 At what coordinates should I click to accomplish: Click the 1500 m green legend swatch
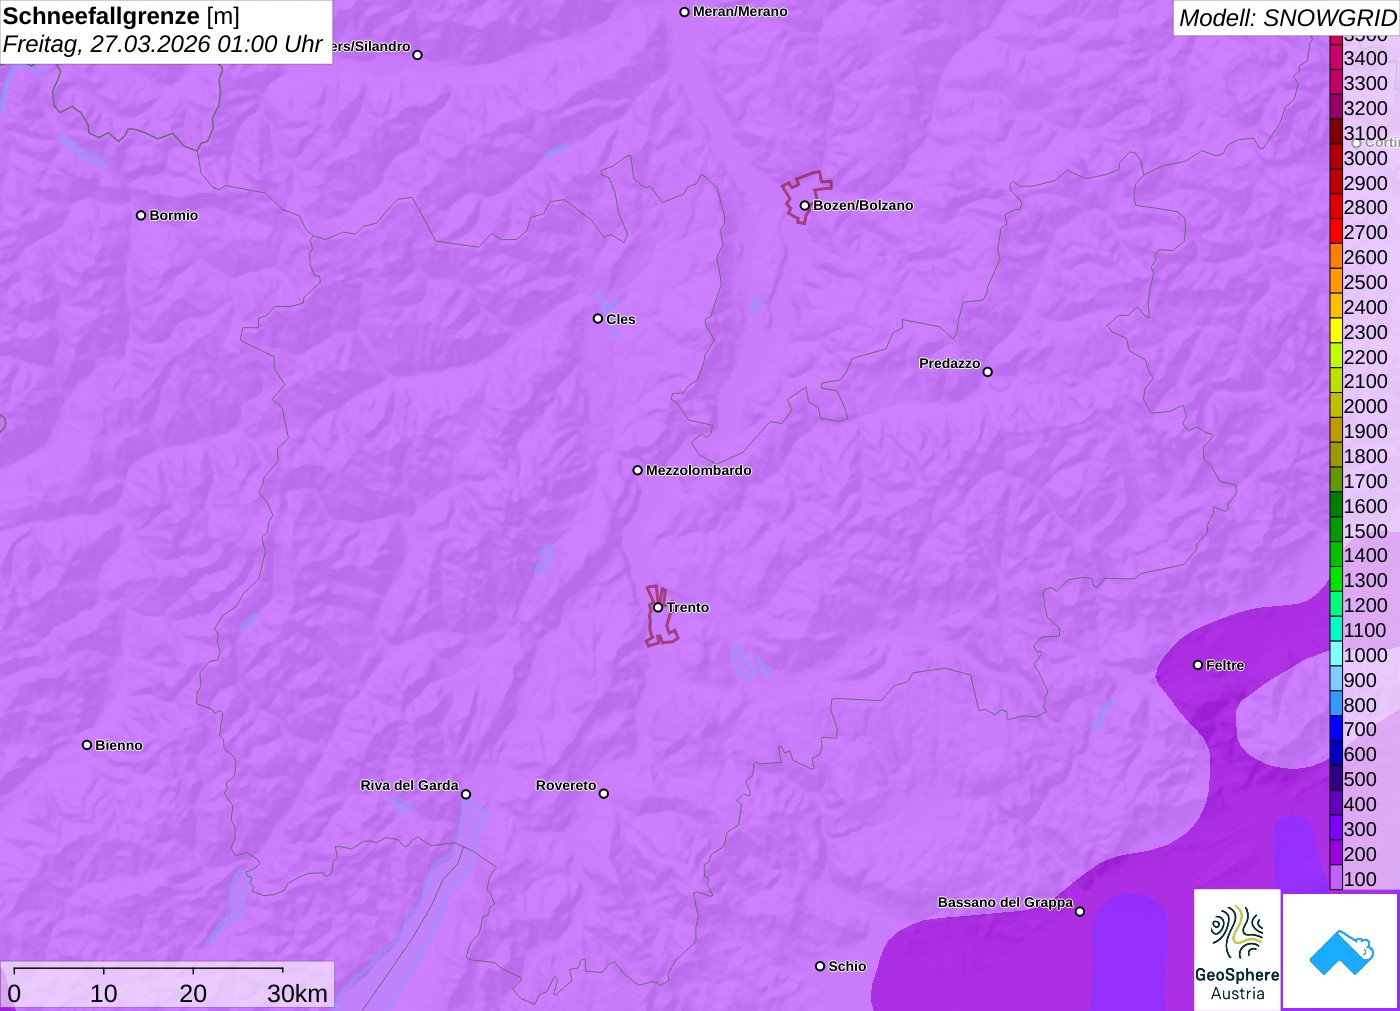coord(1336,531)
